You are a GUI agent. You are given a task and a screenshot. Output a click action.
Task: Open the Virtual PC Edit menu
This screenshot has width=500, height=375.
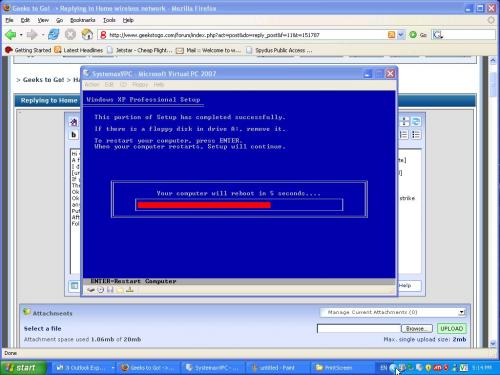click(x=109, y=85)
